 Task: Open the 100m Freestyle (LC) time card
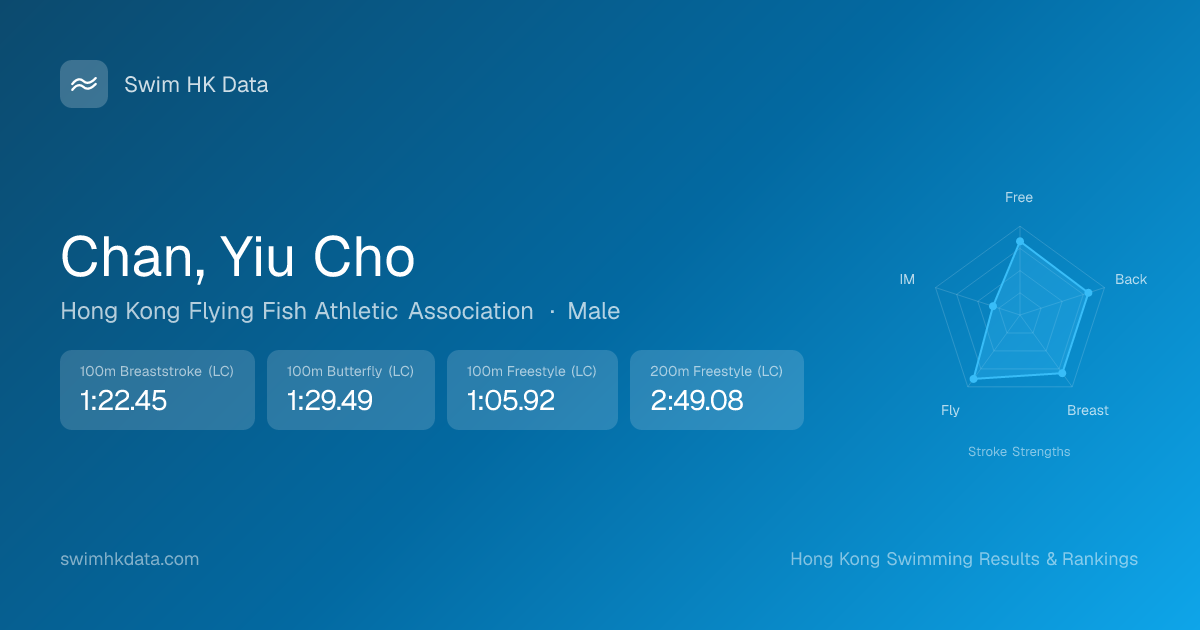point(532,389)
